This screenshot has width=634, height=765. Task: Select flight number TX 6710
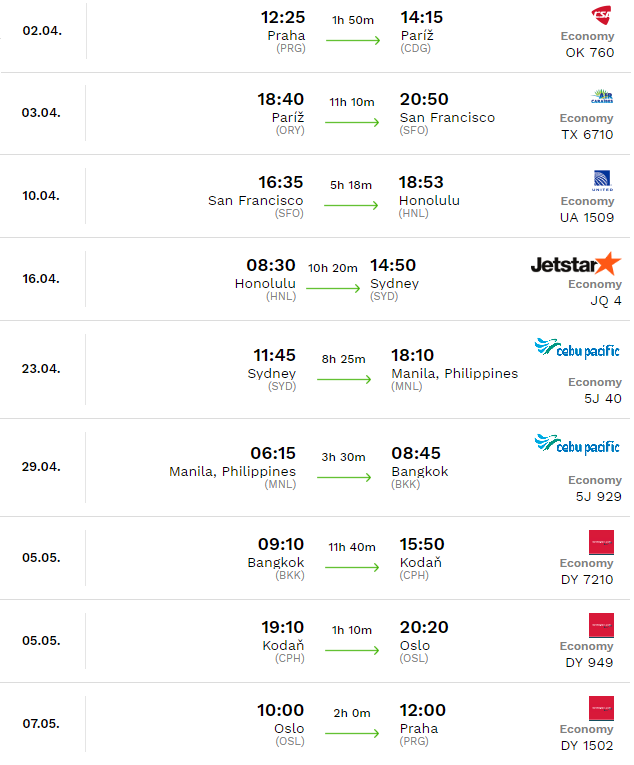click(x=587, y=135)
